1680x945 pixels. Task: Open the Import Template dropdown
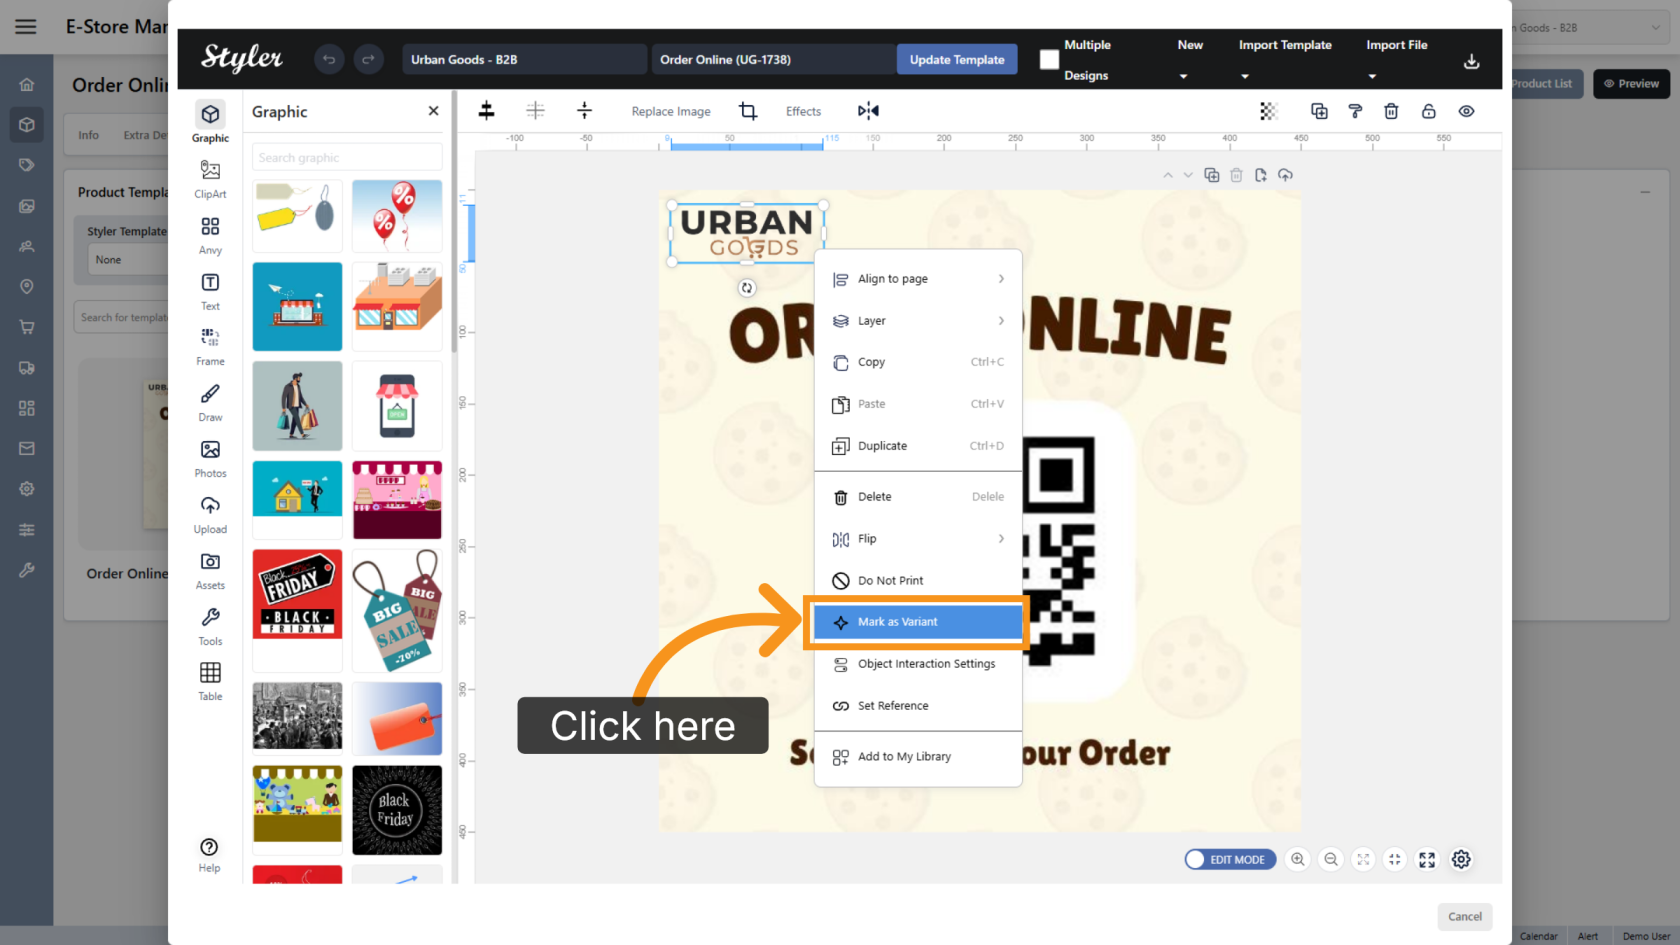1285,60
